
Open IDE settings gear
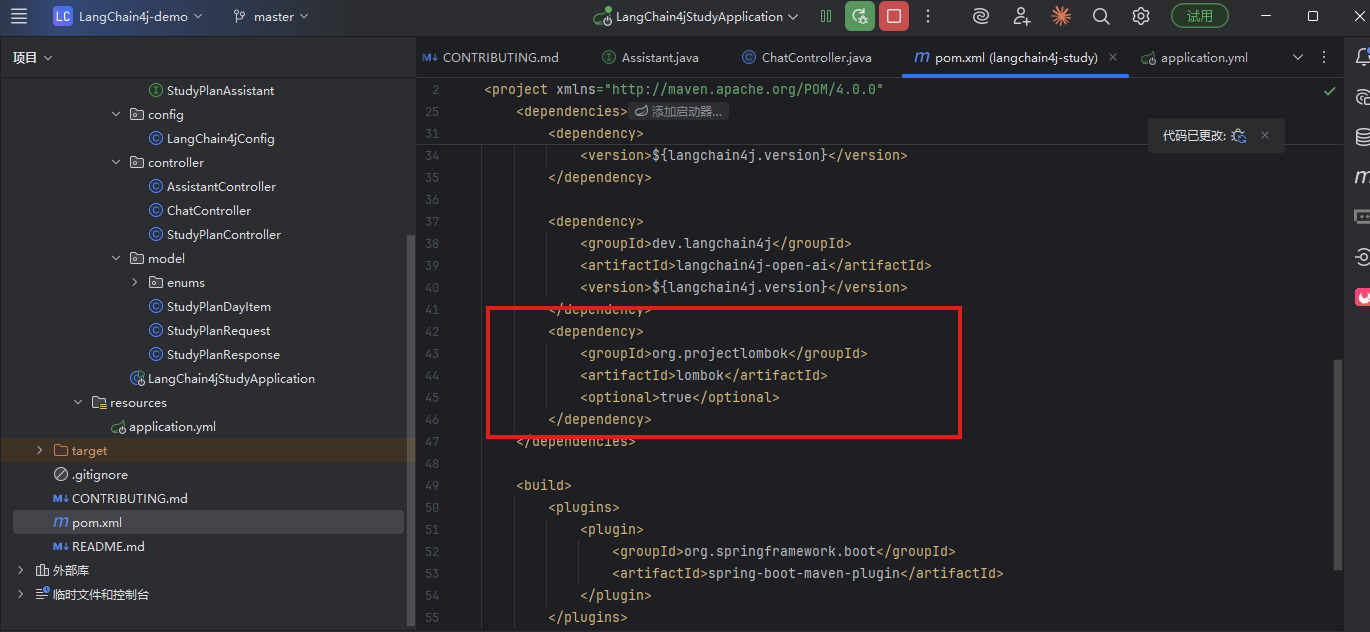[x=1141, y=16]
